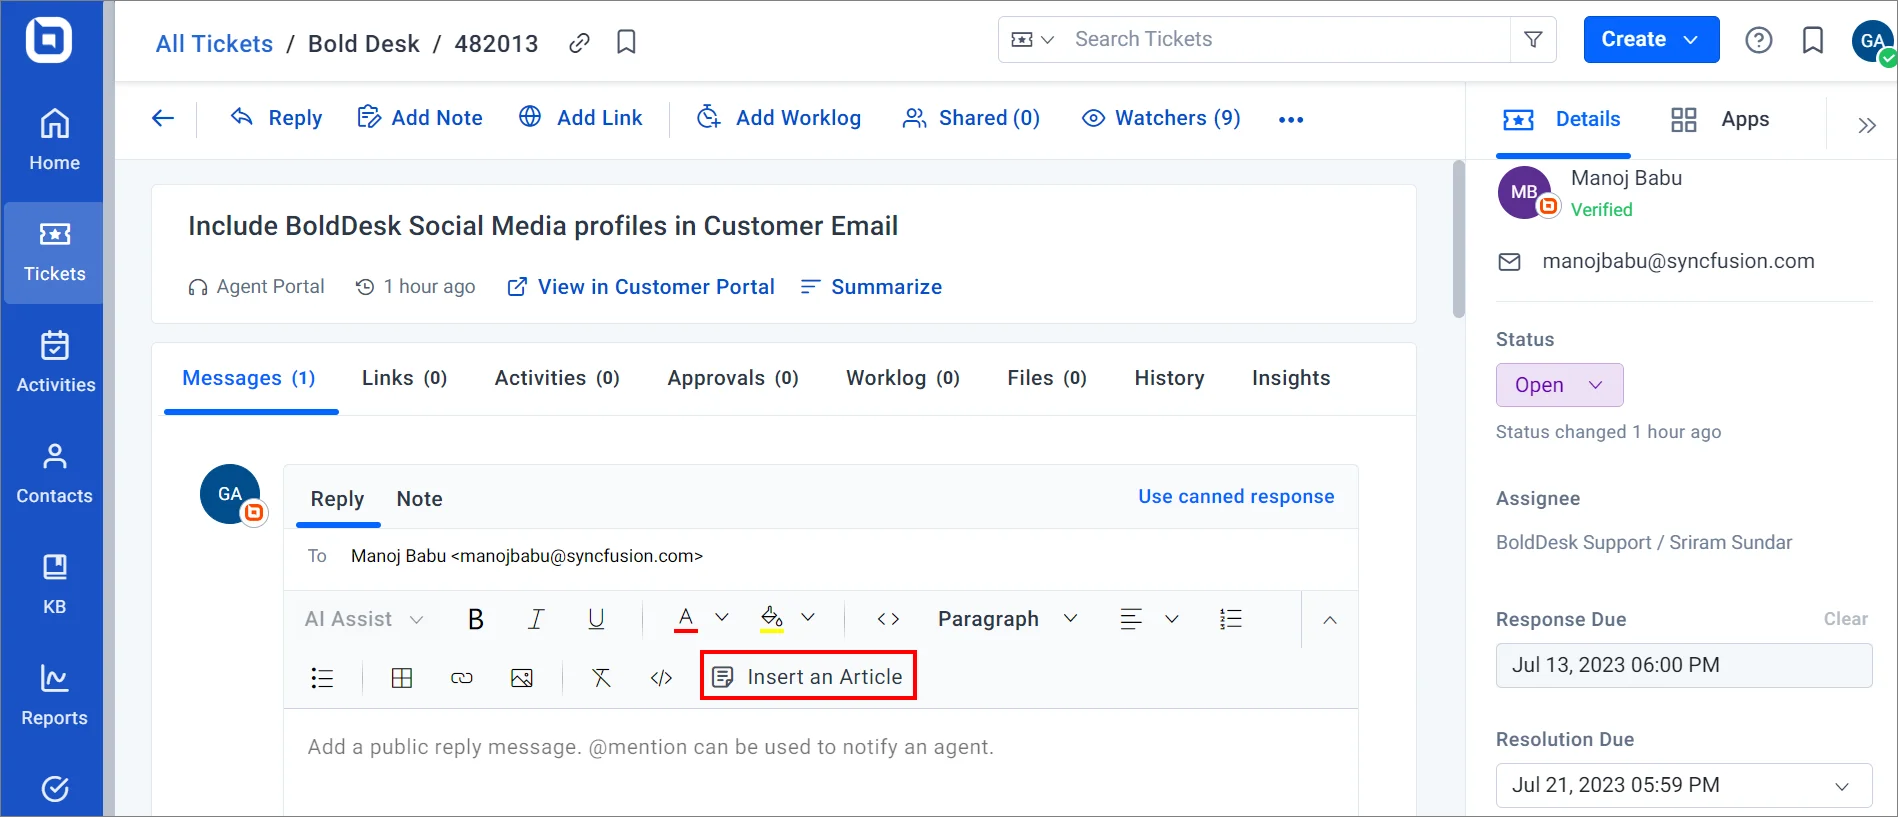The width and height of the screenshot is (1898, 817).
Task: Click the BoldDesk logo icon
Action: coord(49,41)
